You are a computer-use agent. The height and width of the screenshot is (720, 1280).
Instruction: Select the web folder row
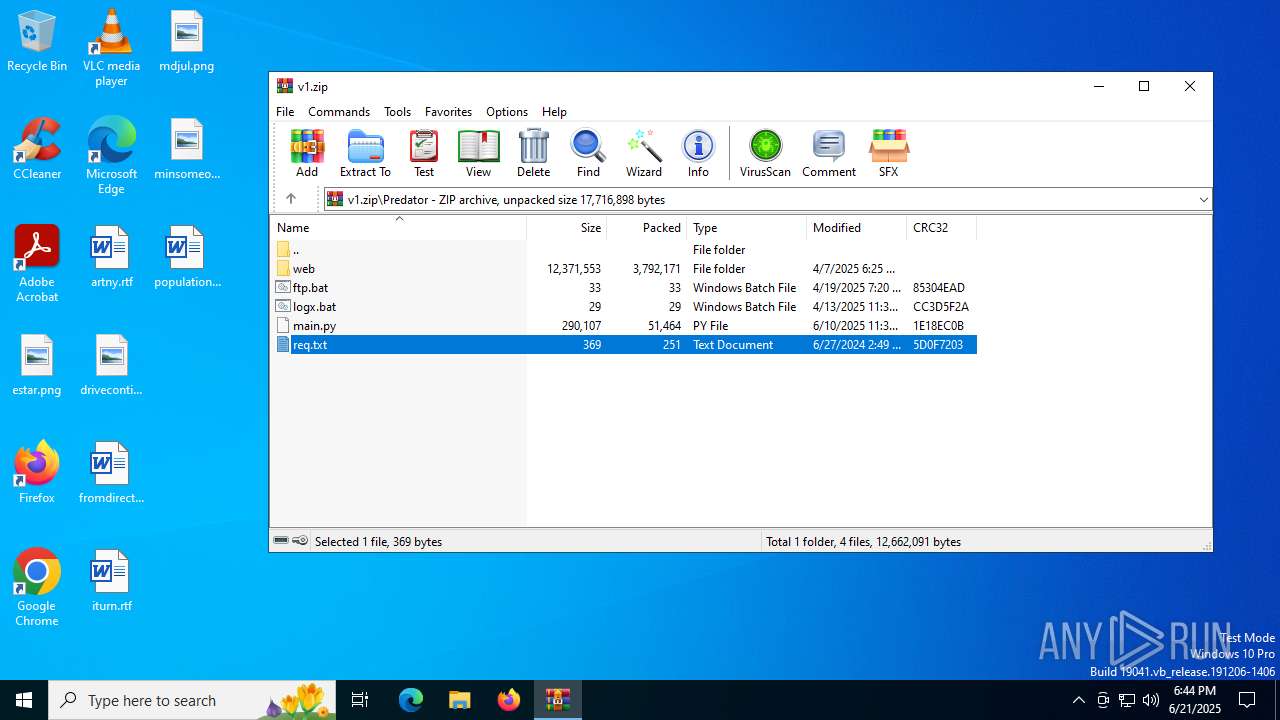pos(624,269)
